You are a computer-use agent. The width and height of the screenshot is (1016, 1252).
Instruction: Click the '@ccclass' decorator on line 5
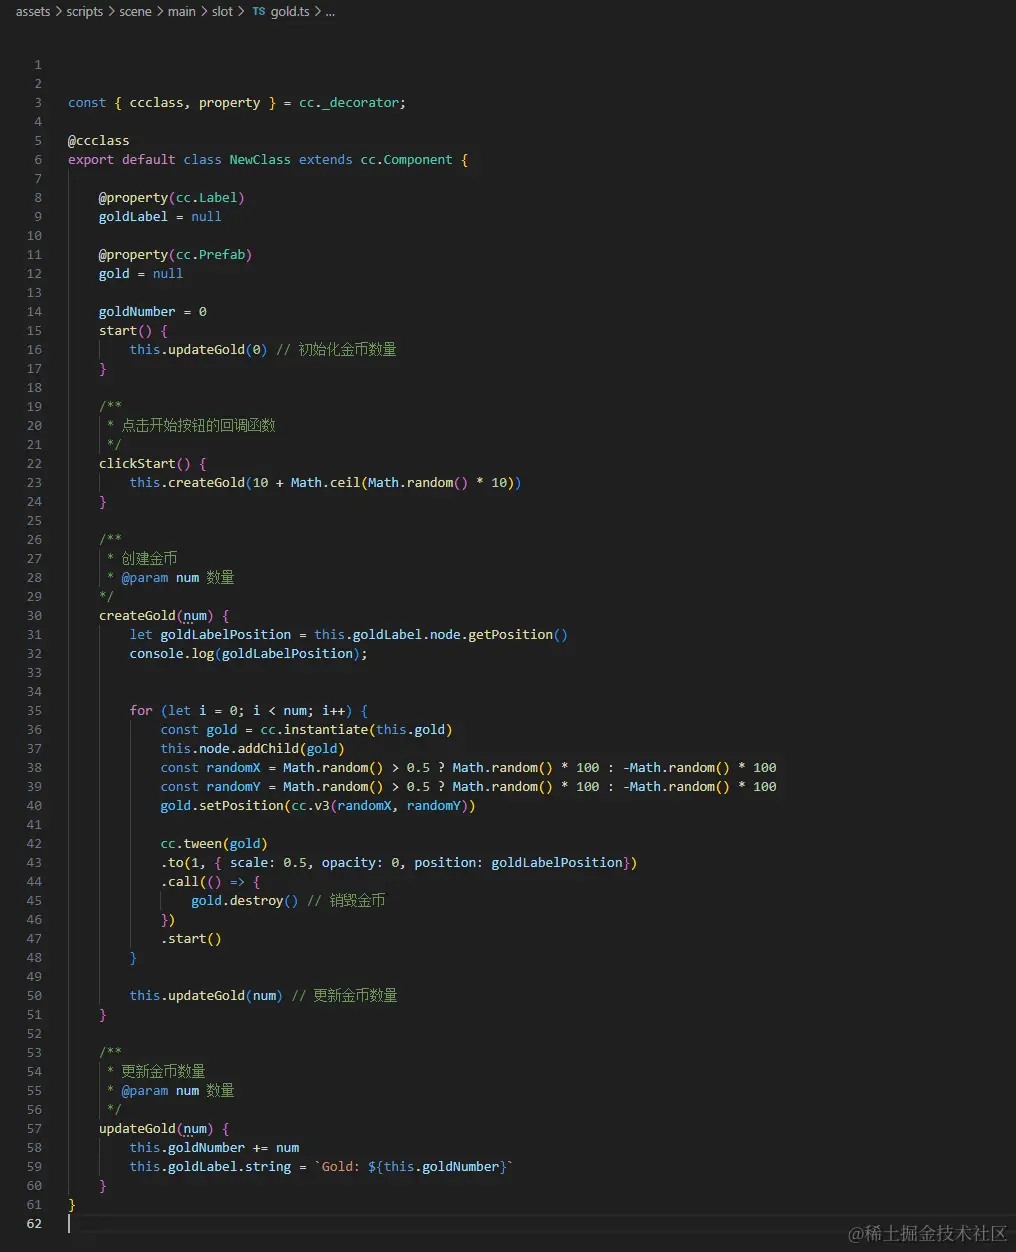(99, 141)
